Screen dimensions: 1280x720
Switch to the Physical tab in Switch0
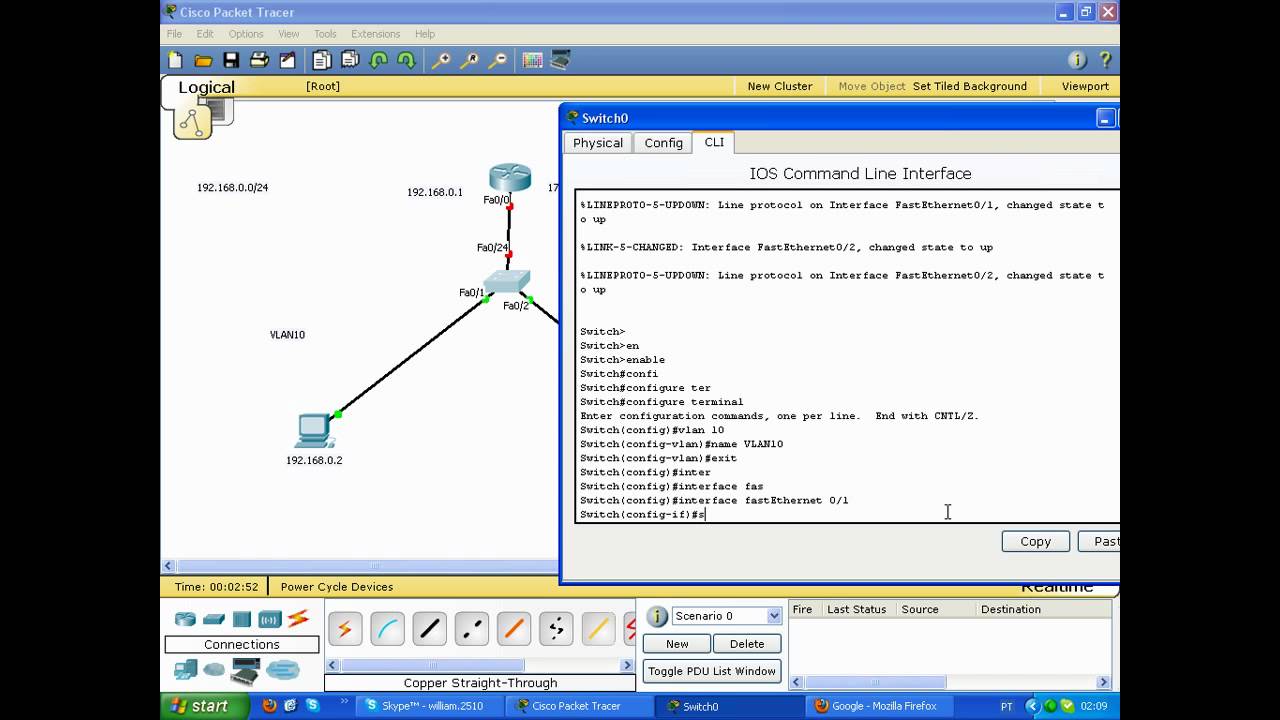tap(598, 143)
